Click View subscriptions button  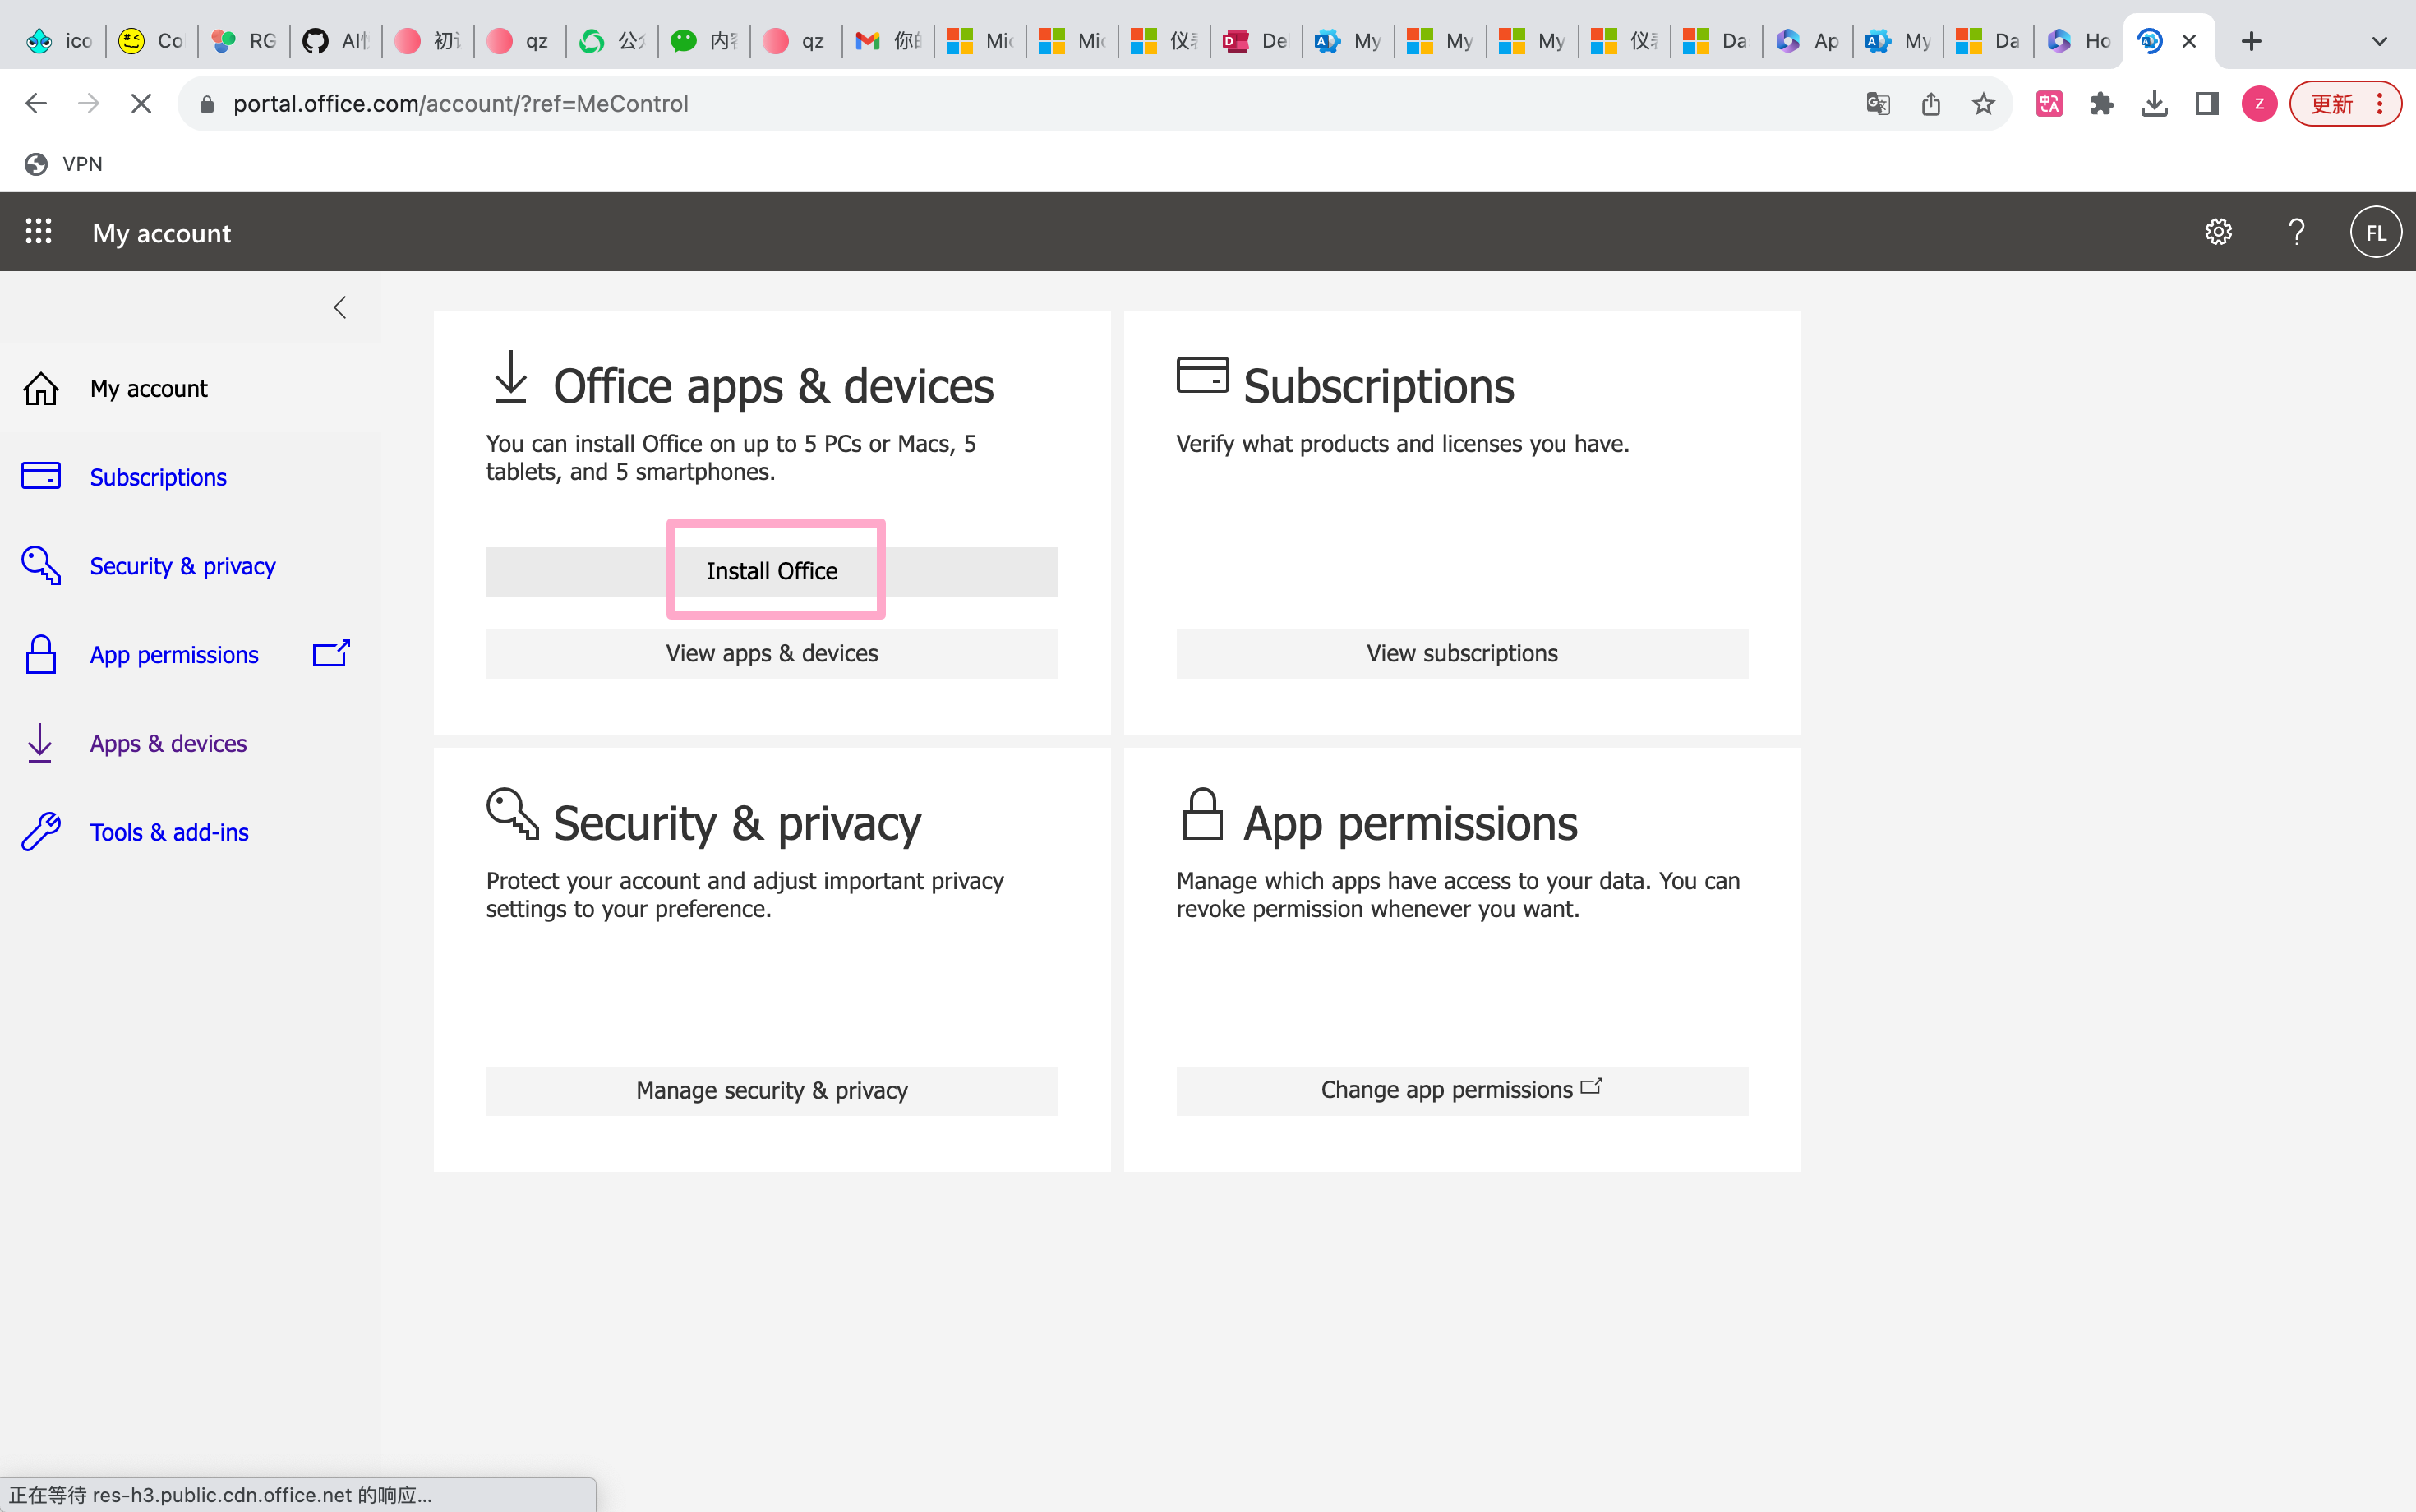coord(1462,653)
